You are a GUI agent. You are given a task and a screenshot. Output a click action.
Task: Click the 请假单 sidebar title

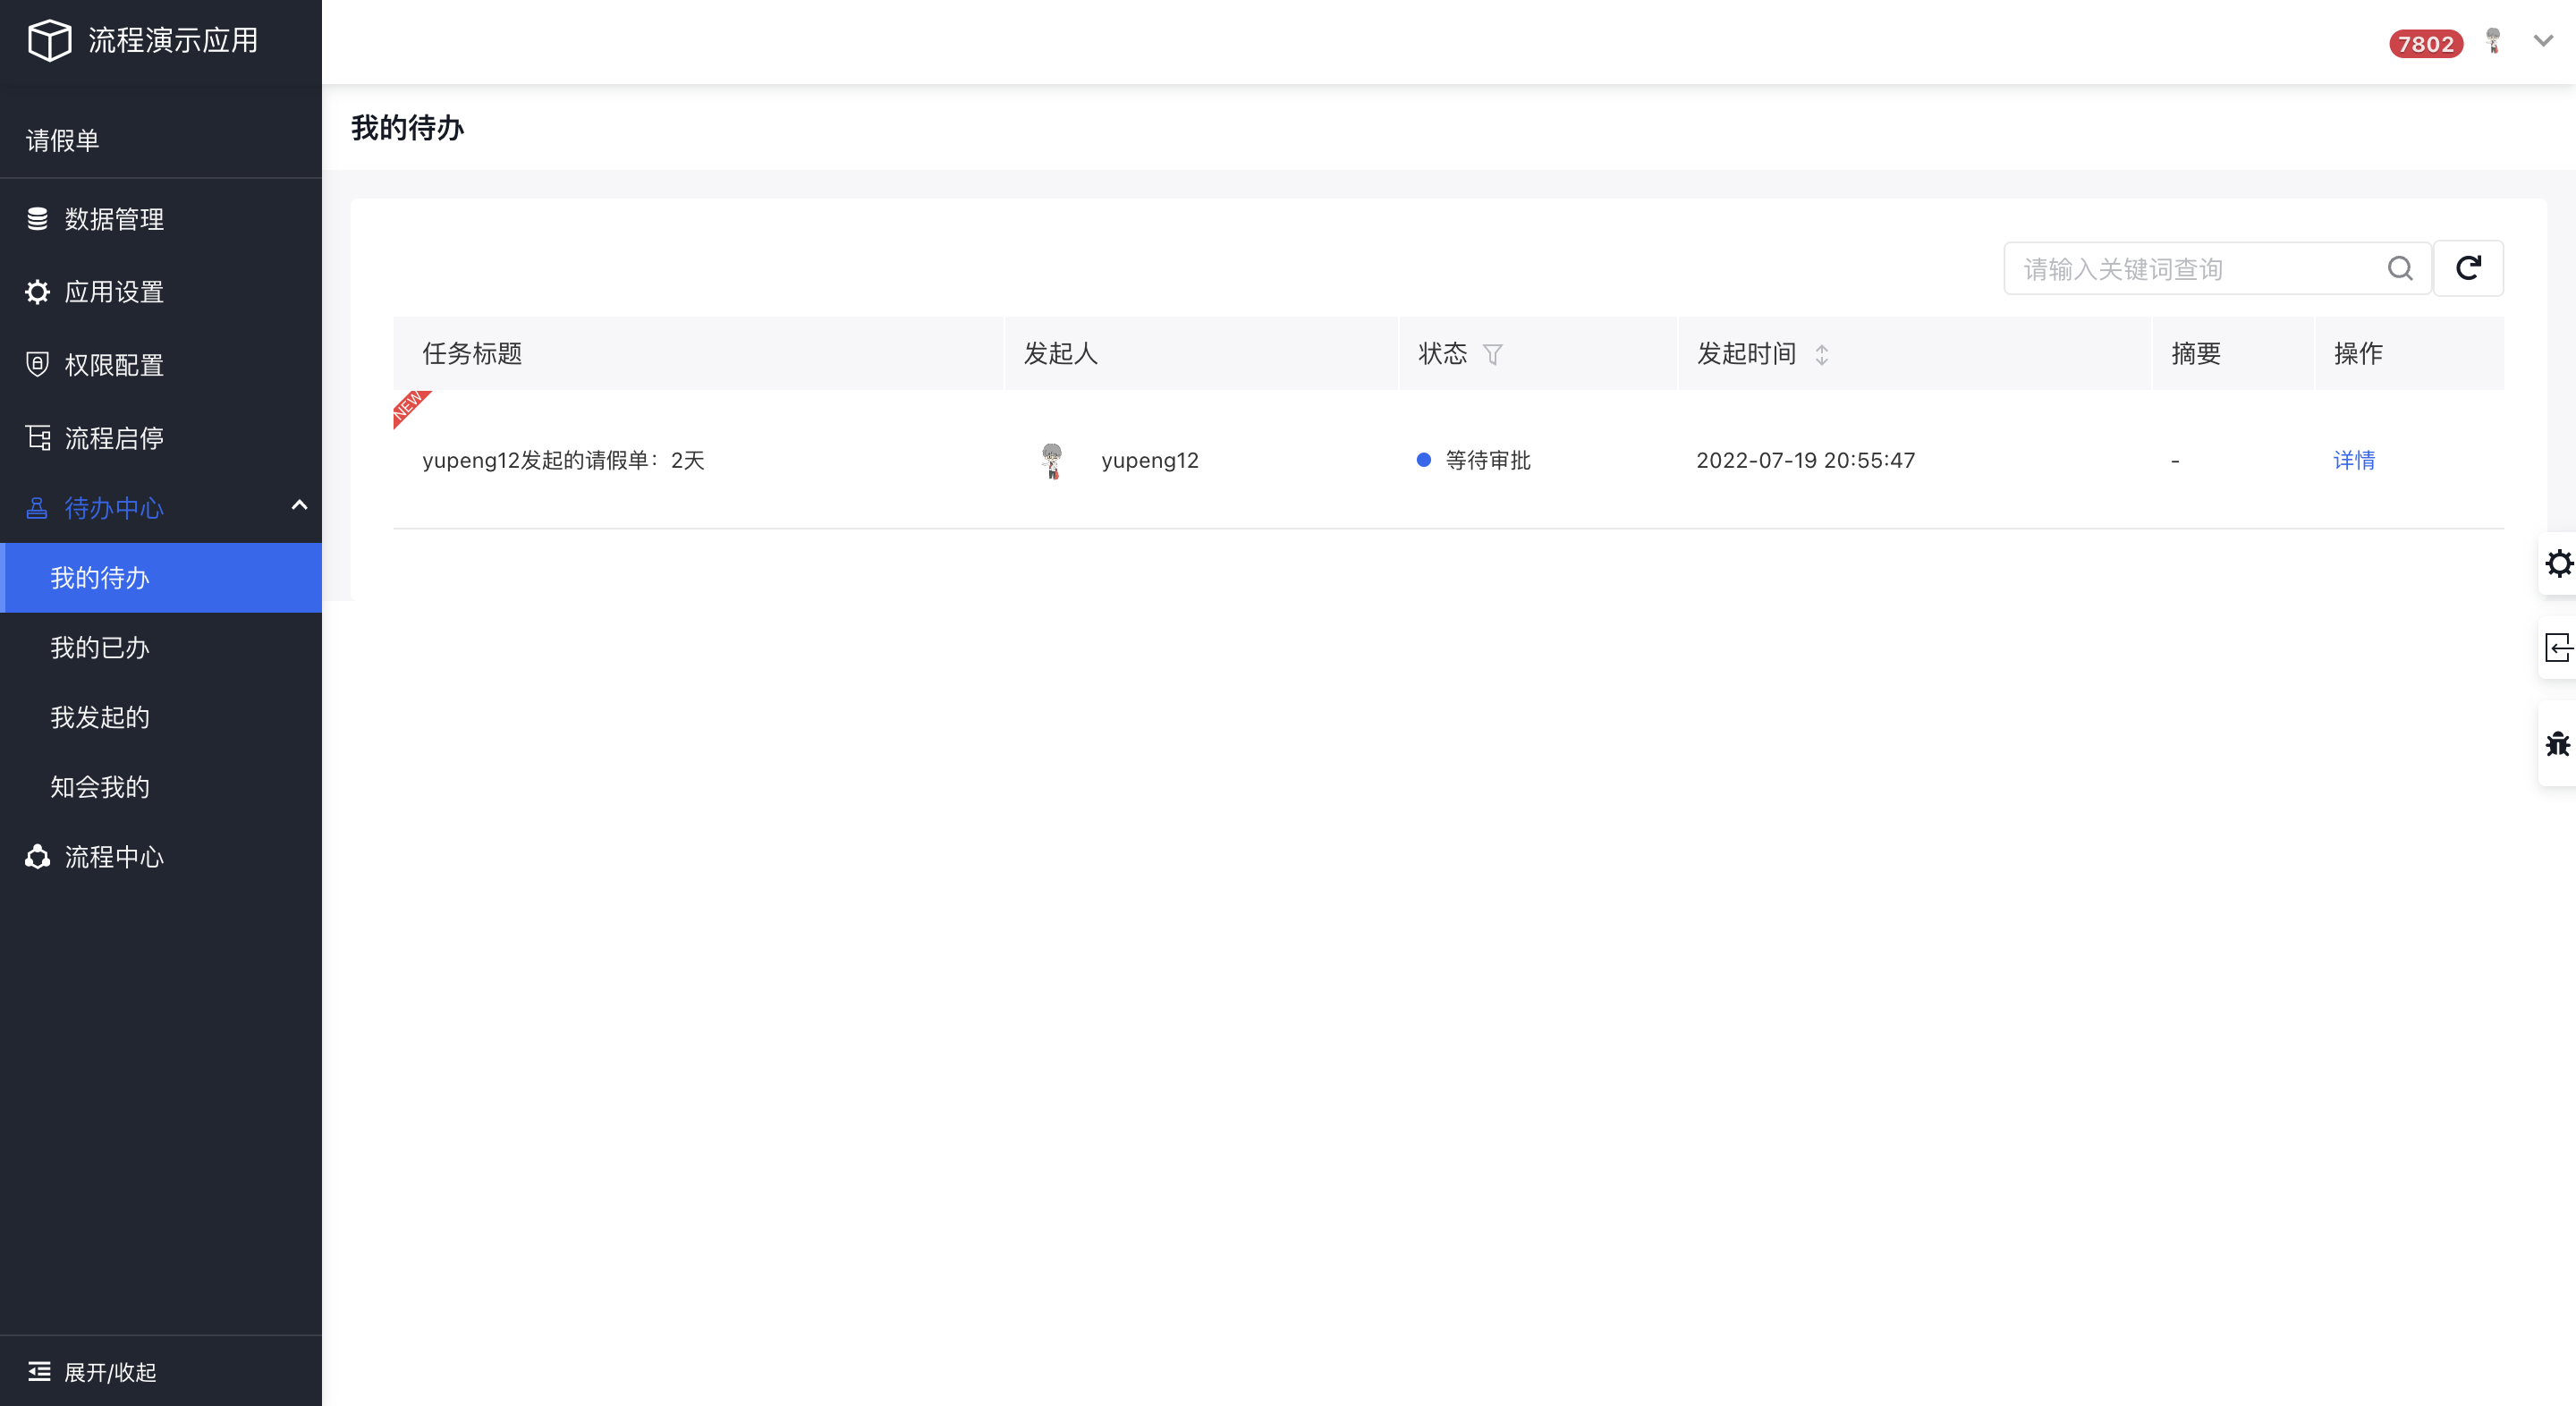63,141
